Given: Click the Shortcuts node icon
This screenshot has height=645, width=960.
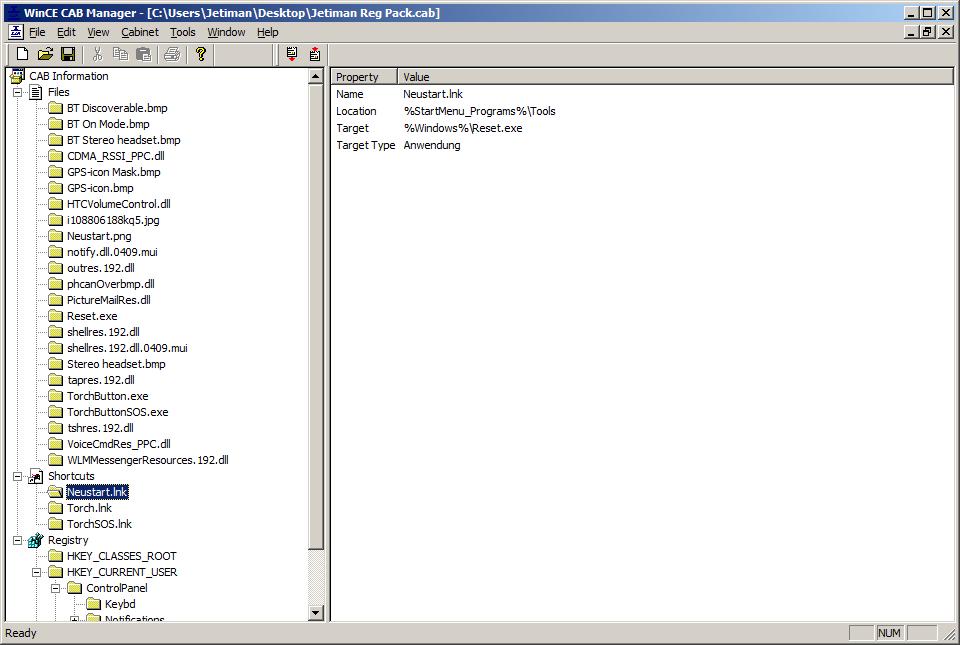Looking at the screenshot, I should pos(36,476).
